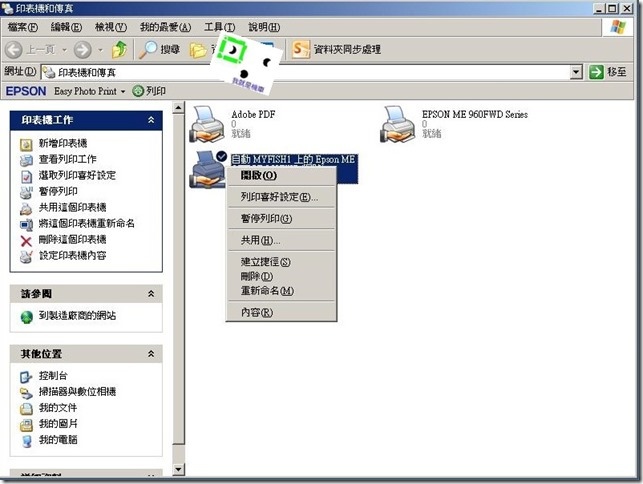This screenshot has width=643, height=484.
Task: Choose 列印喜好設定(E)... in context menu
Action: pyautogui.click(x=281, y=197)
